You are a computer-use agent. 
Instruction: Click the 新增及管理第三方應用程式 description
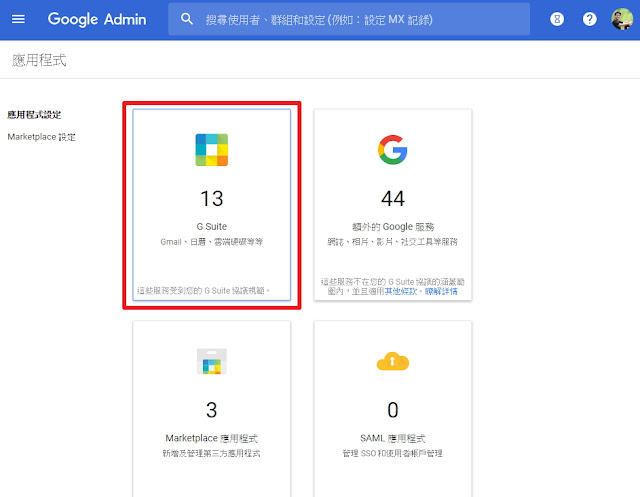pos(211,453)
